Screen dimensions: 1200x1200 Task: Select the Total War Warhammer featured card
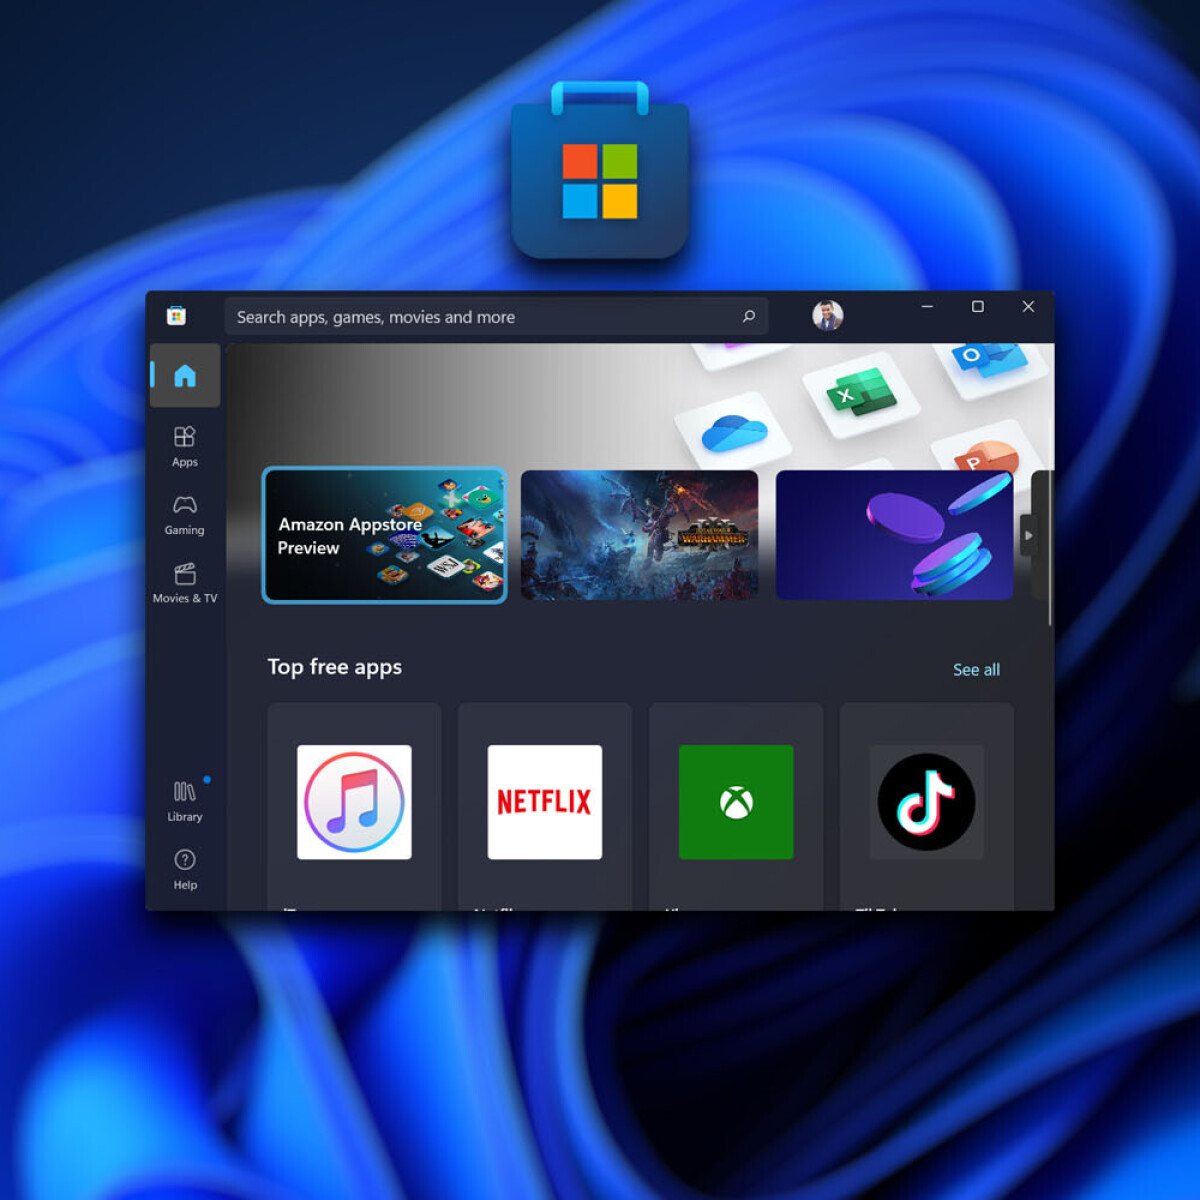point(639,535)
